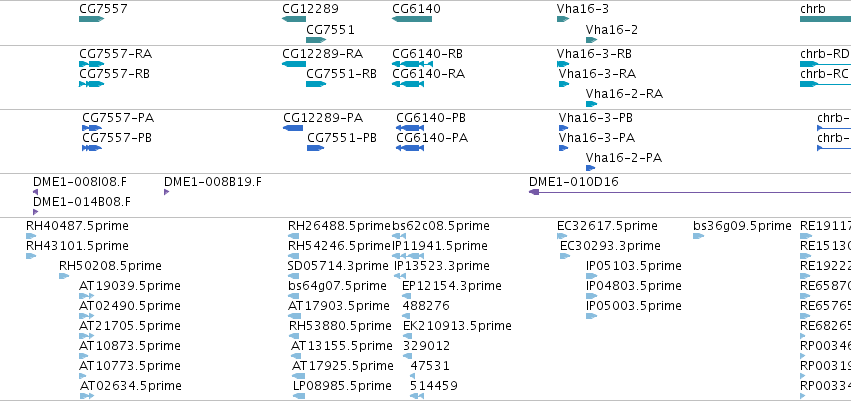Click the chrb gene feature bar
This screenshot has width=851, height=401.
point(825,19)
